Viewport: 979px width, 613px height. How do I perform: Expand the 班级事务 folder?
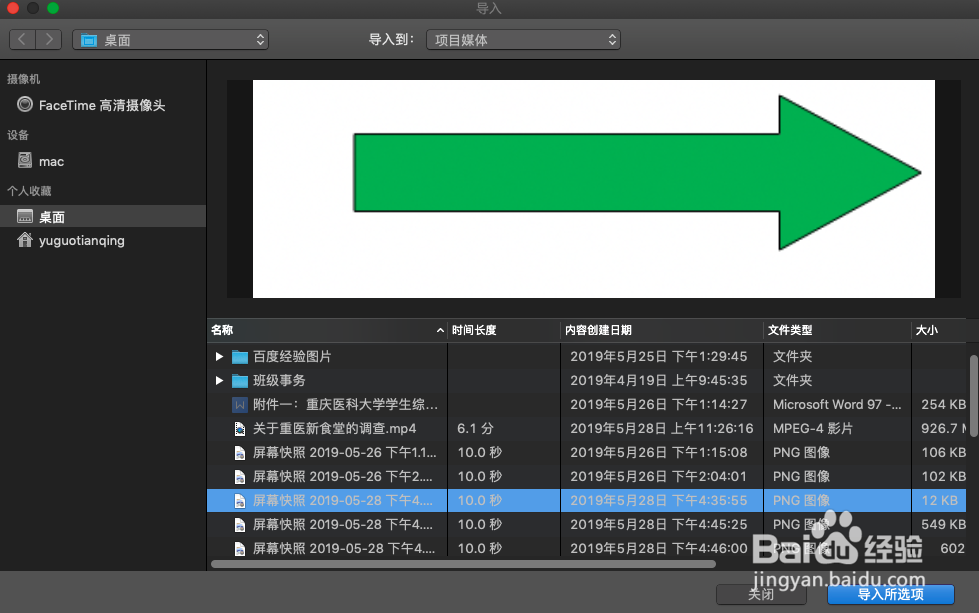pyautogui.click(x=220, y=380)
